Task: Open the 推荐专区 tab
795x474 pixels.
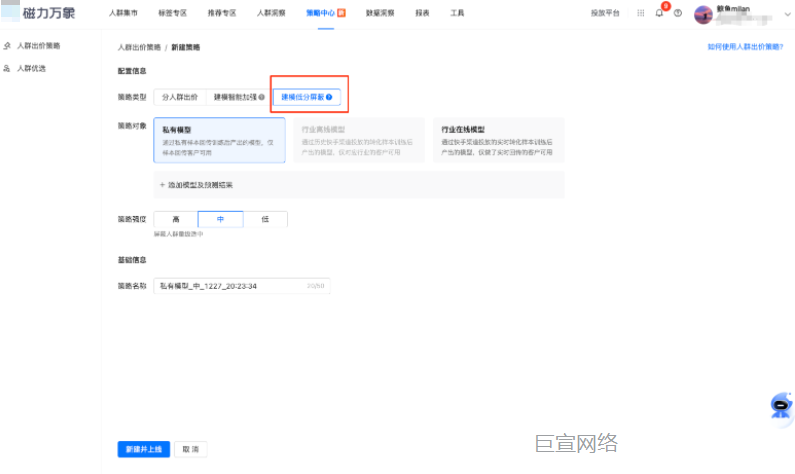Action: tap(222, 13)
